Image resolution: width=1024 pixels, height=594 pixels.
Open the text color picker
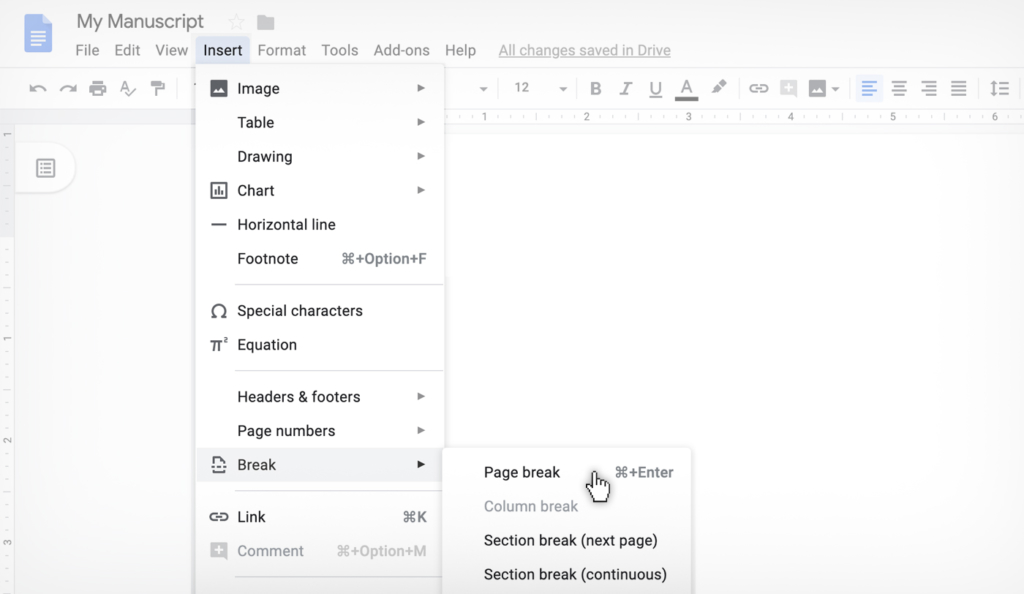[686, 88]
